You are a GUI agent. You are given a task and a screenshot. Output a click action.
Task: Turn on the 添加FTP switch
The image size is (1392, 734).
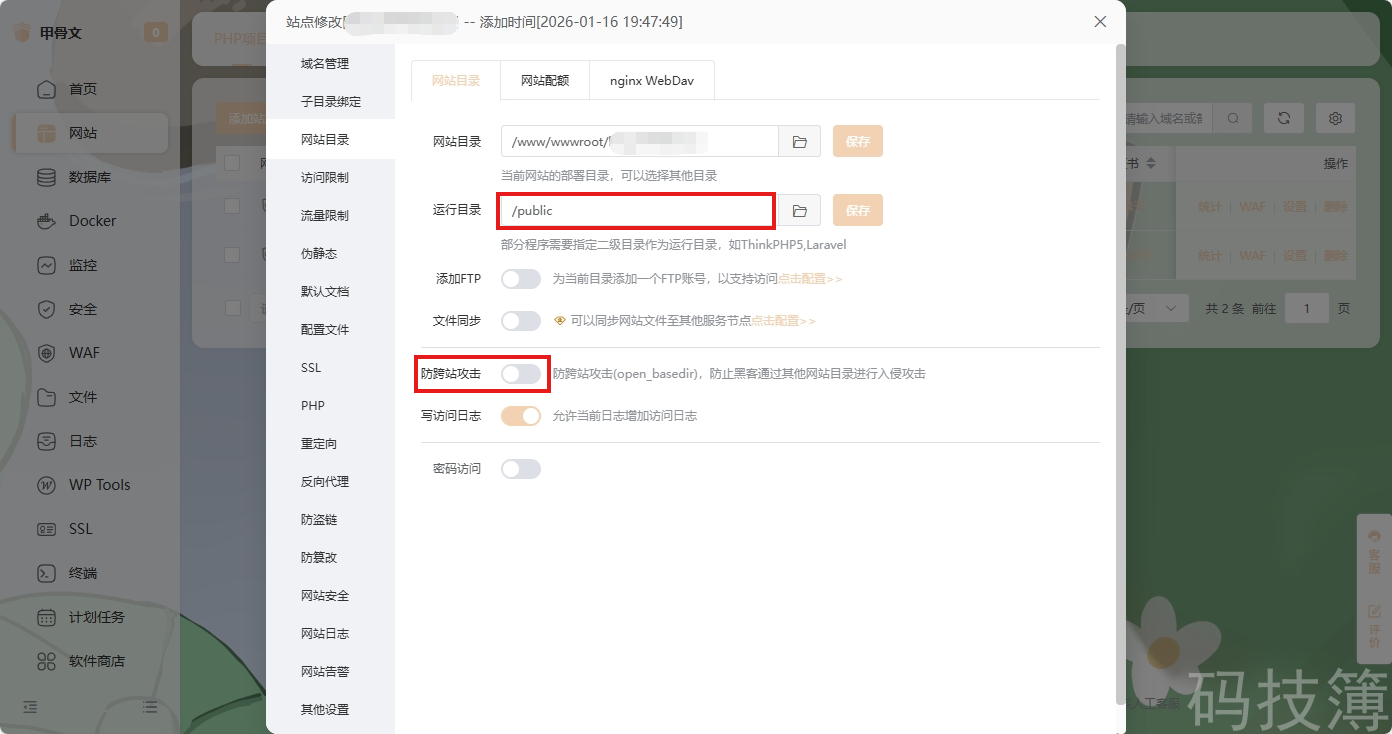(520, 279)
